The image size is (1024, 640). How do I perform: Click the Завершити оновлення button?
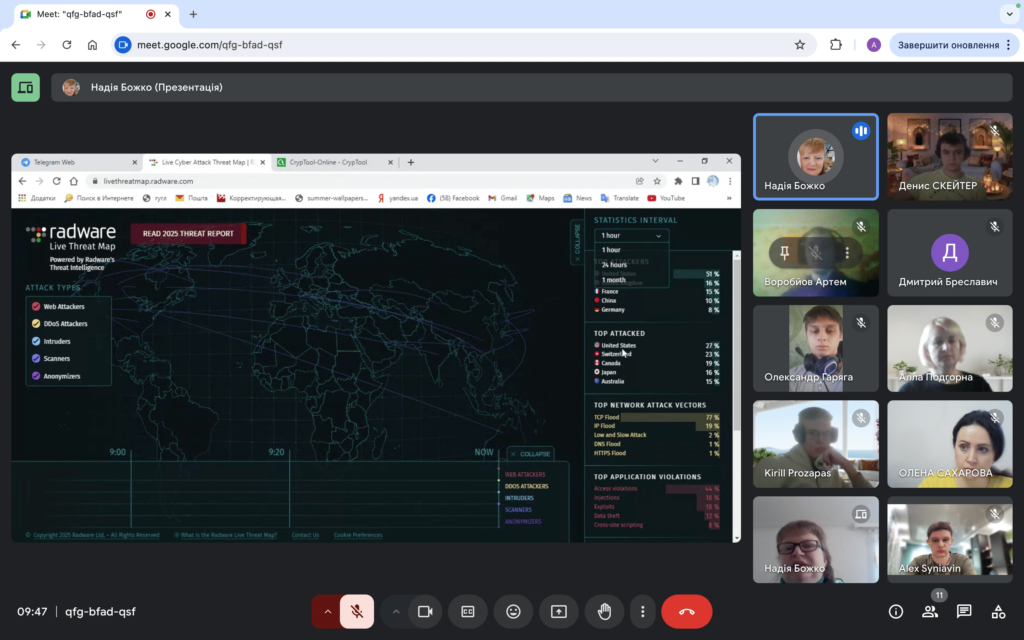[x=953, y=45]
